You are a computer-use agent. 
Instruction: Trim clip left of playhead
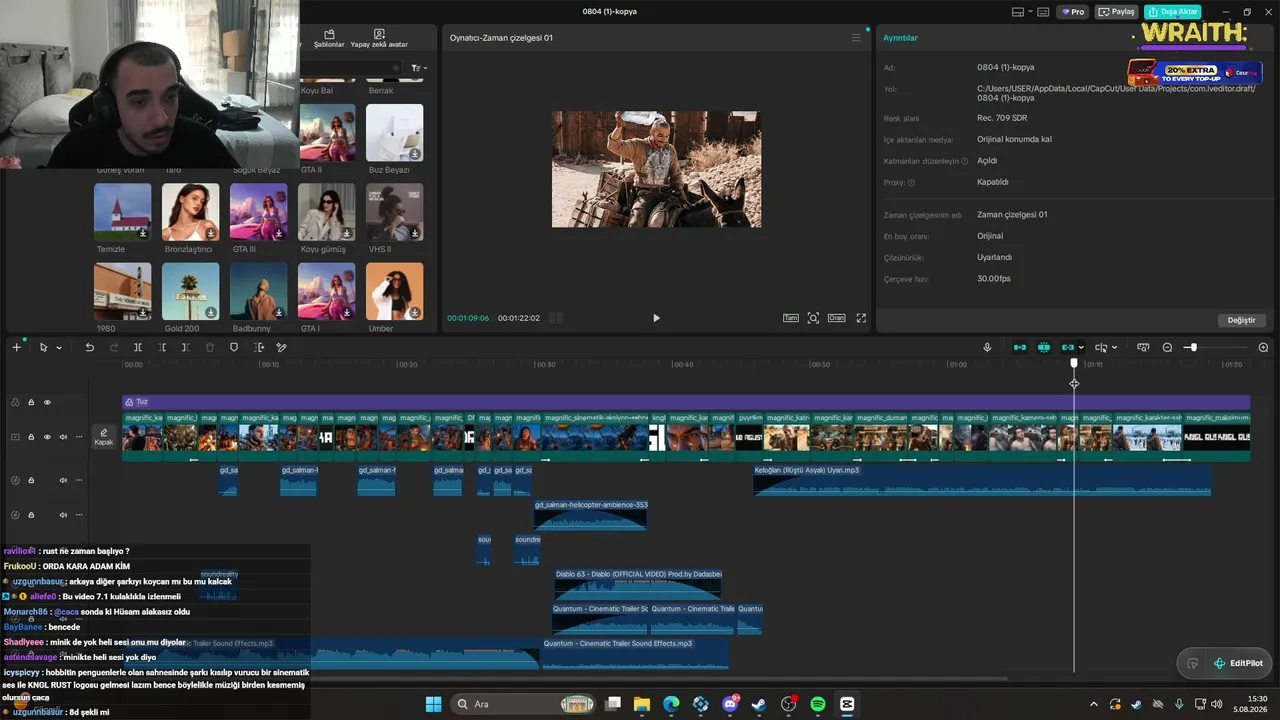coord(162,347)
